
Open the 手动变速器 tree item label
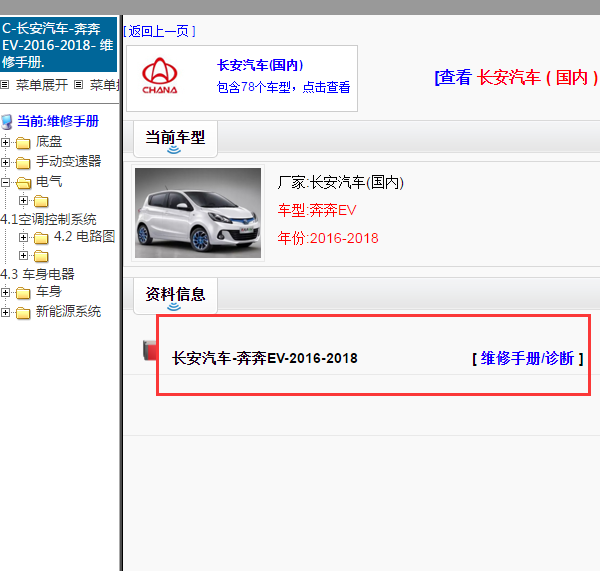click(x=68, y=162)
